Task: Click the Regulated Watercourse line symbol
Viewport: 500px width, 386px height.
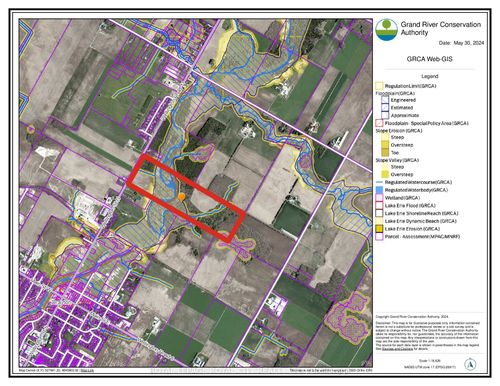Action: [380, 182]
